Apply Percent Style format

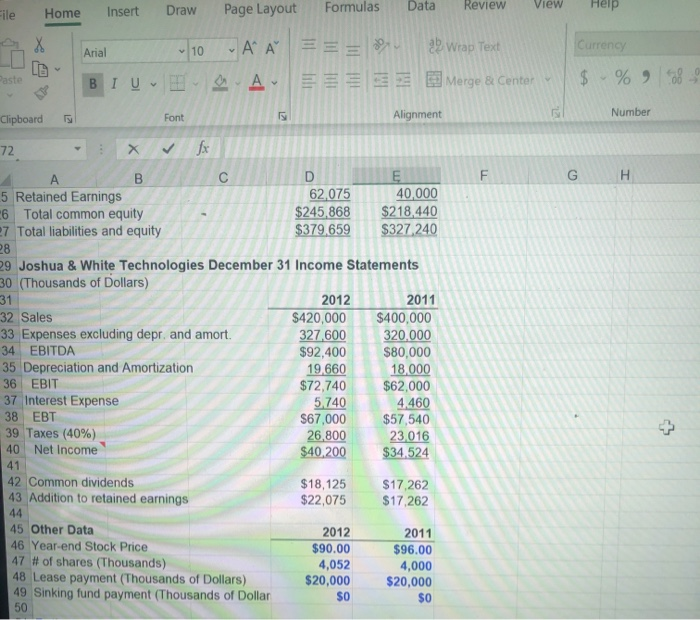point(623,77)
